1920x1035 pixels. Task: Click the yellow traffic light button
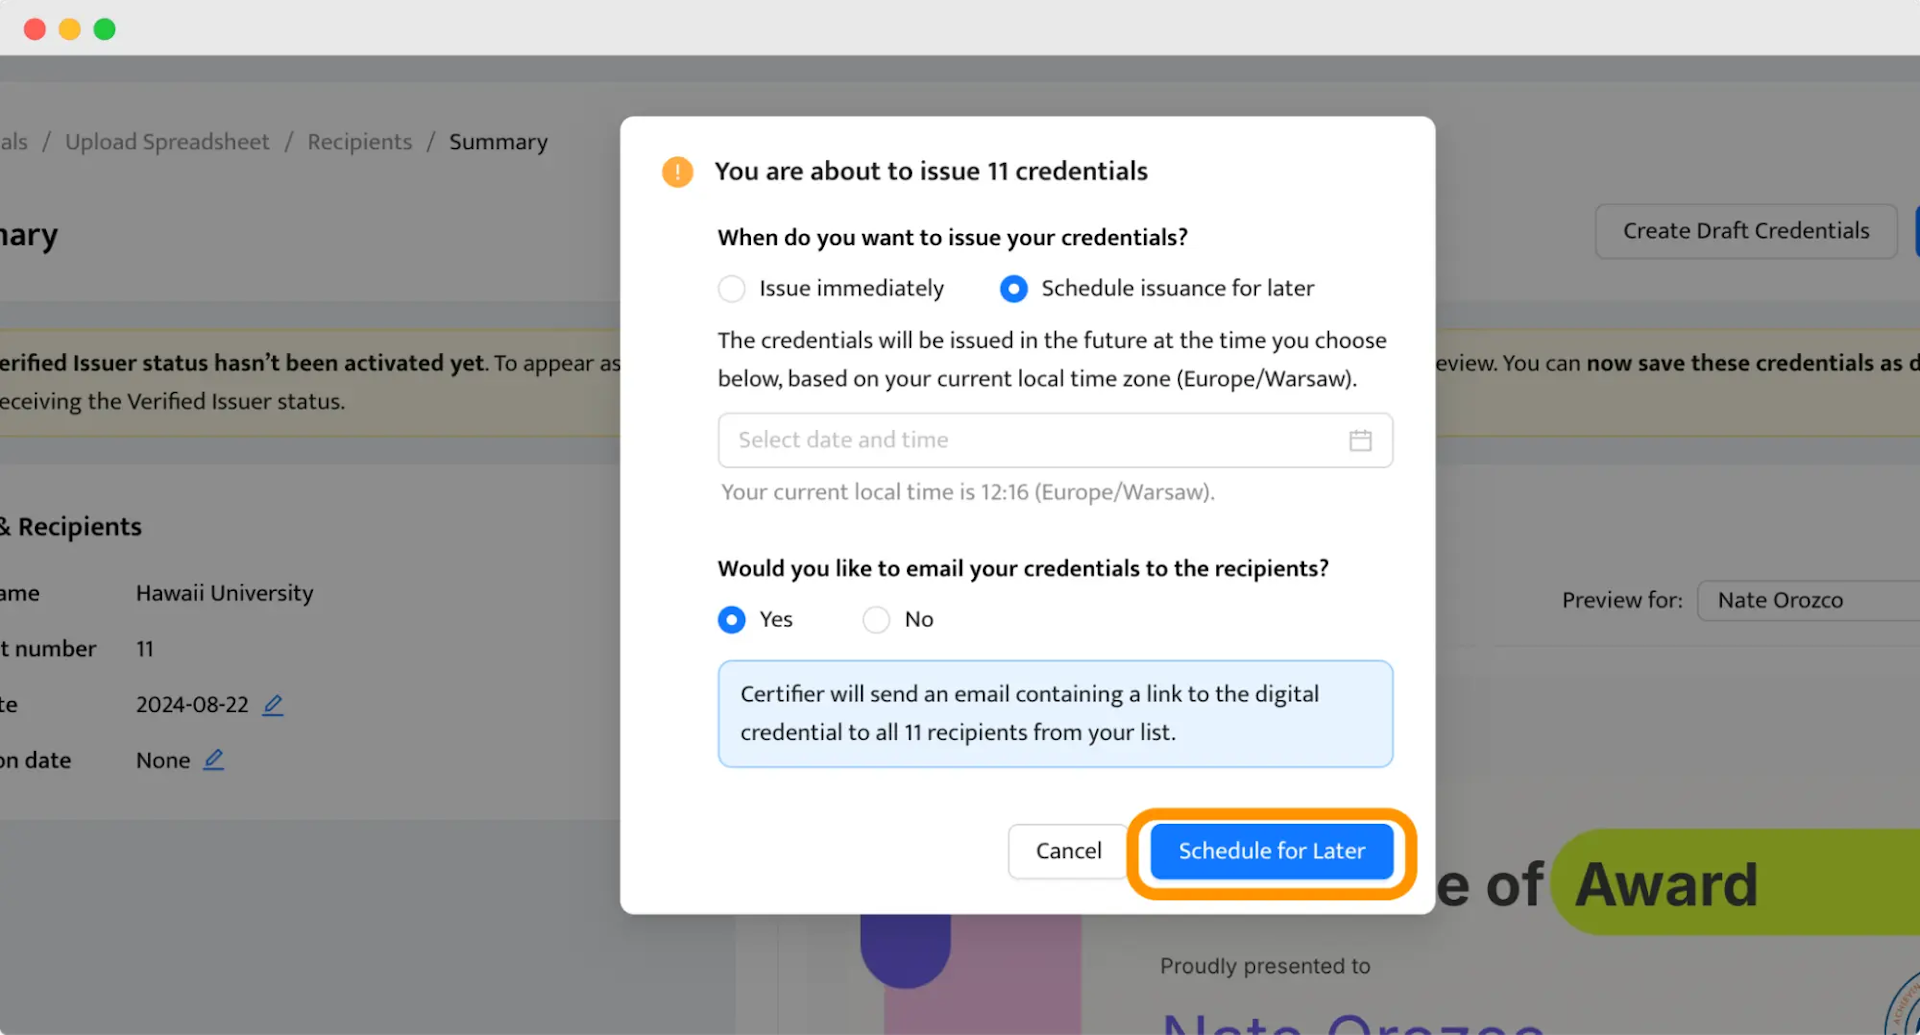click(69, 29)
